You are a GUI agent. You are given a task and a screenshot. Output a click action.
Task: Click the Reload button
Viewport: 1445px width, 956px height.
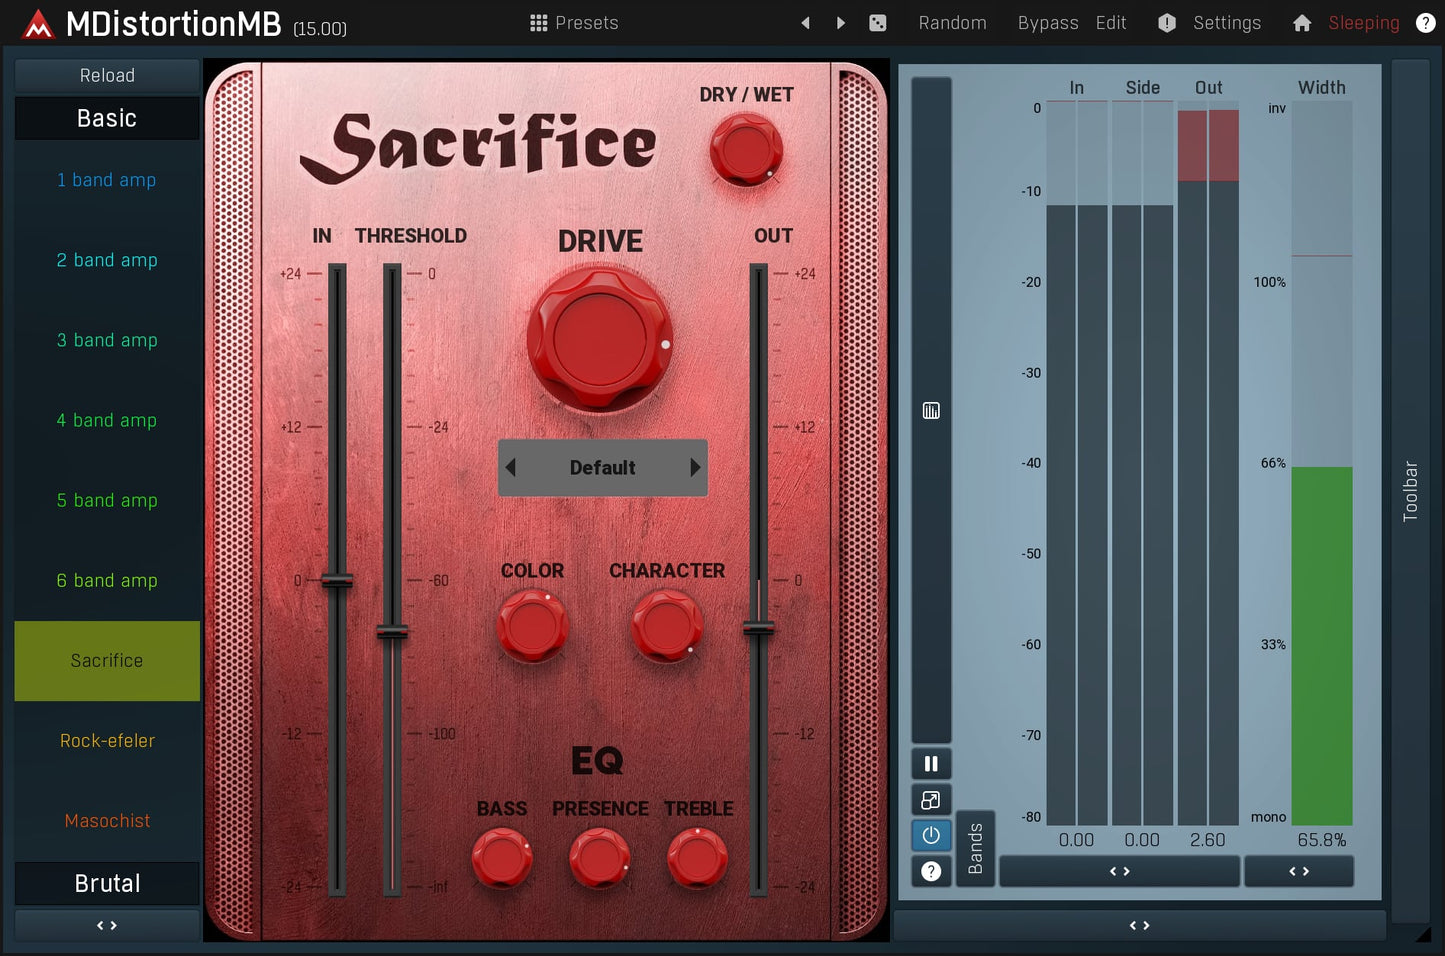[x=107, y=76]
